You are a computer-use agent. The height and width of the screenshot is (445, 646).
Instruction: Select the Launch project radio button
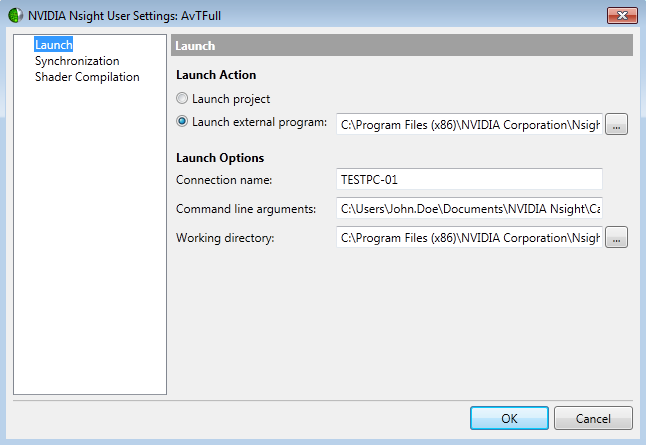[x=182, y=98]
